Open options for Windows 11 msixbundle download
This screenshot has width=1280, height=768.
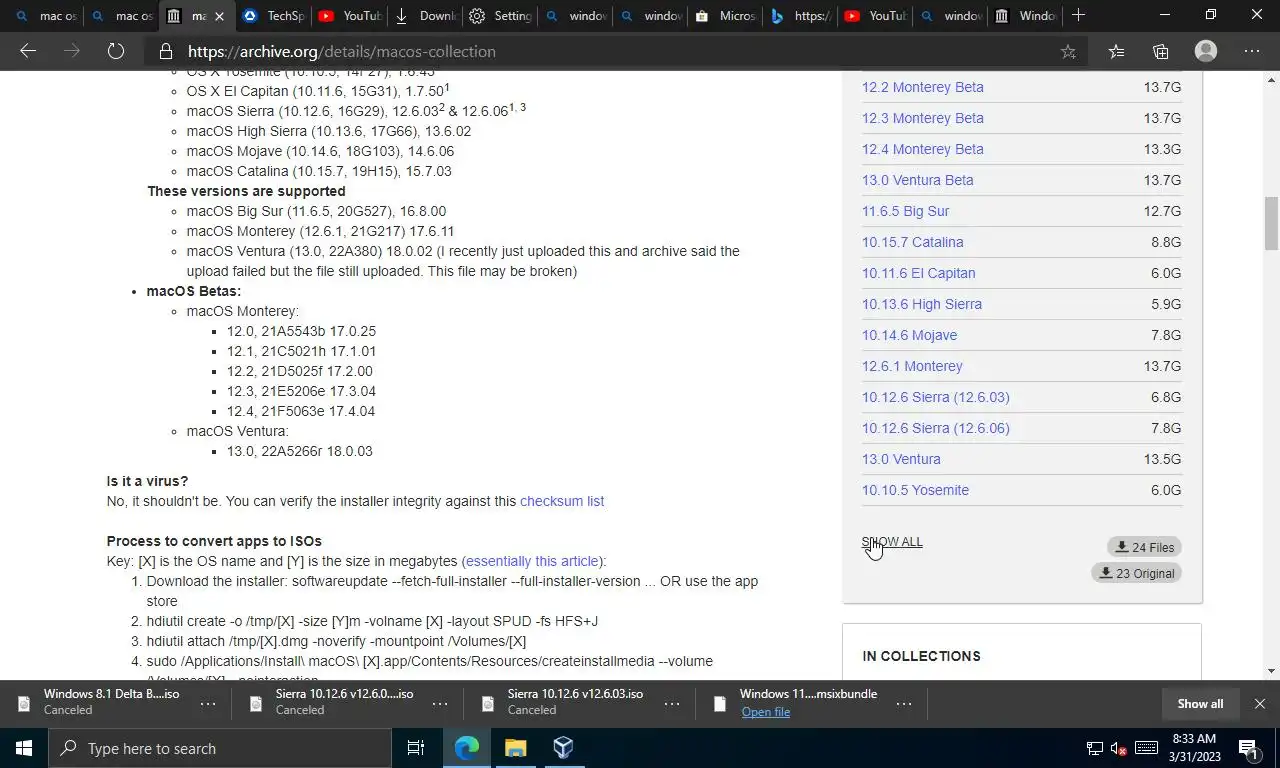pos(904,703)
